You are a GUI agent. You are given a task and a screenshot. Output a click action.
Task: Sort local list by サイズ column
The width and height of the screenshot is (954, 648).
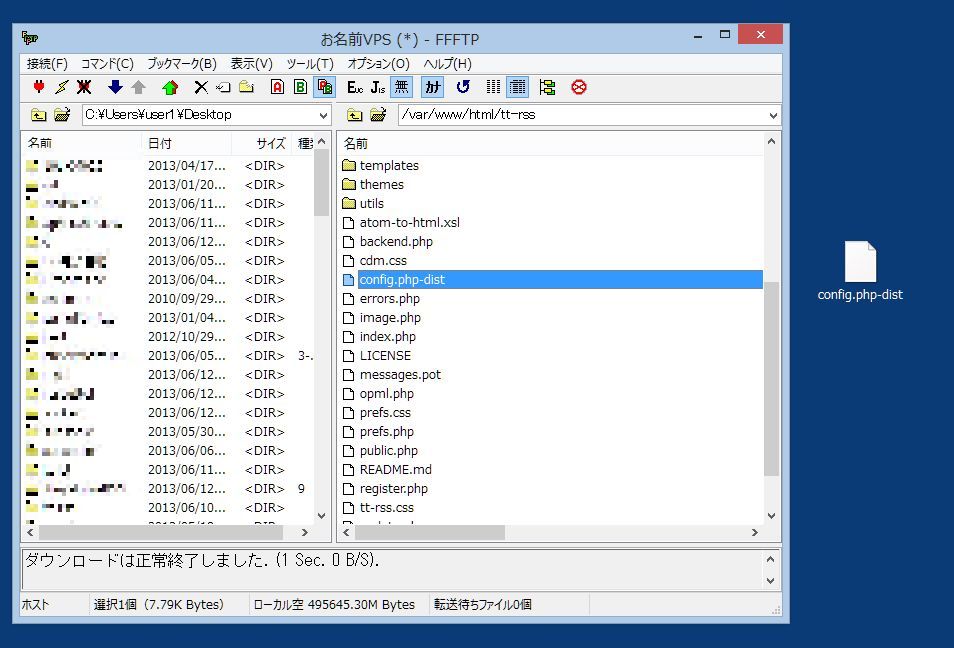point(260,143)
